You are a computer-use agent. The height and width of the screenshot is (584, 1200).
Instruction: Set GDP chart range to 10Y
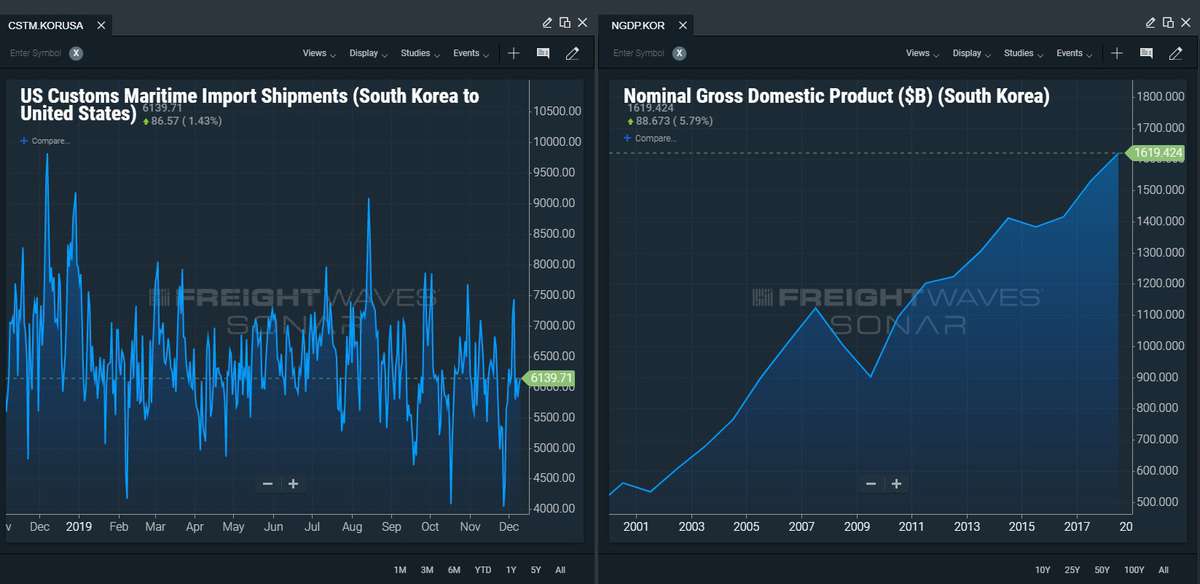coord(1043,570)
